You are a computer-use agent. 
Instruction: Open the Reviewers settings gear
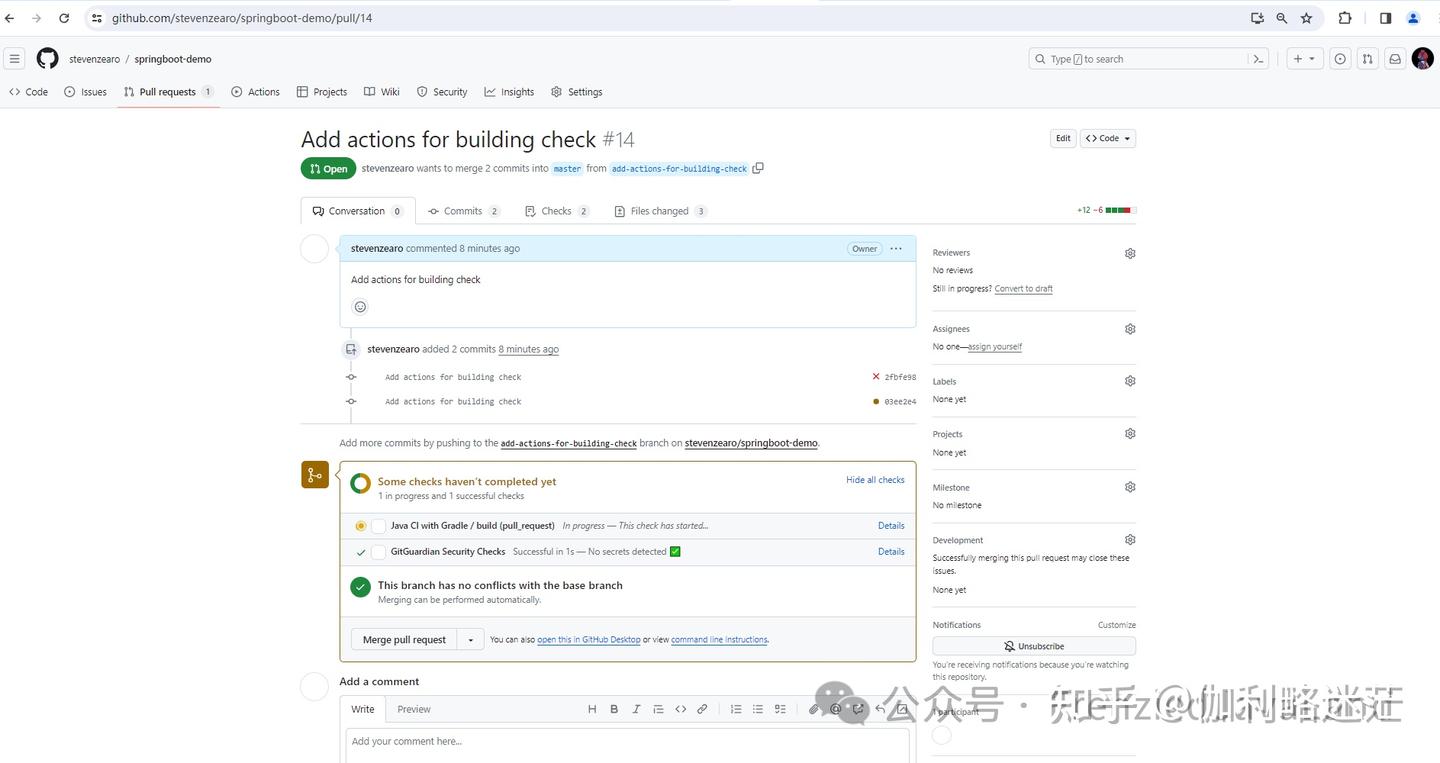1129,253
